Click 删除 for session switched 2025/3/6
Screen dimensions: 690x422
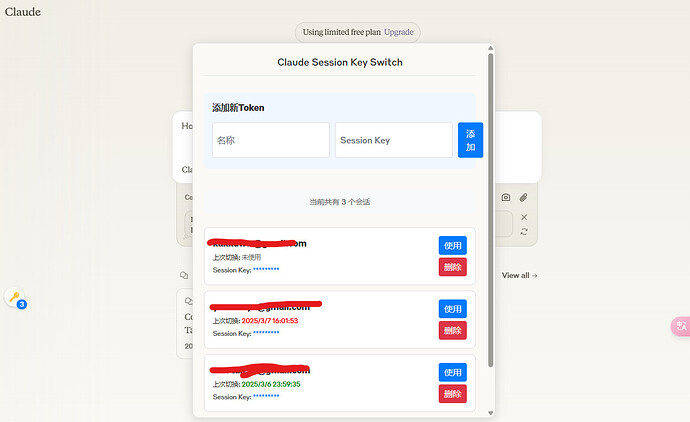pyautogui.click(x=452, y=394)
